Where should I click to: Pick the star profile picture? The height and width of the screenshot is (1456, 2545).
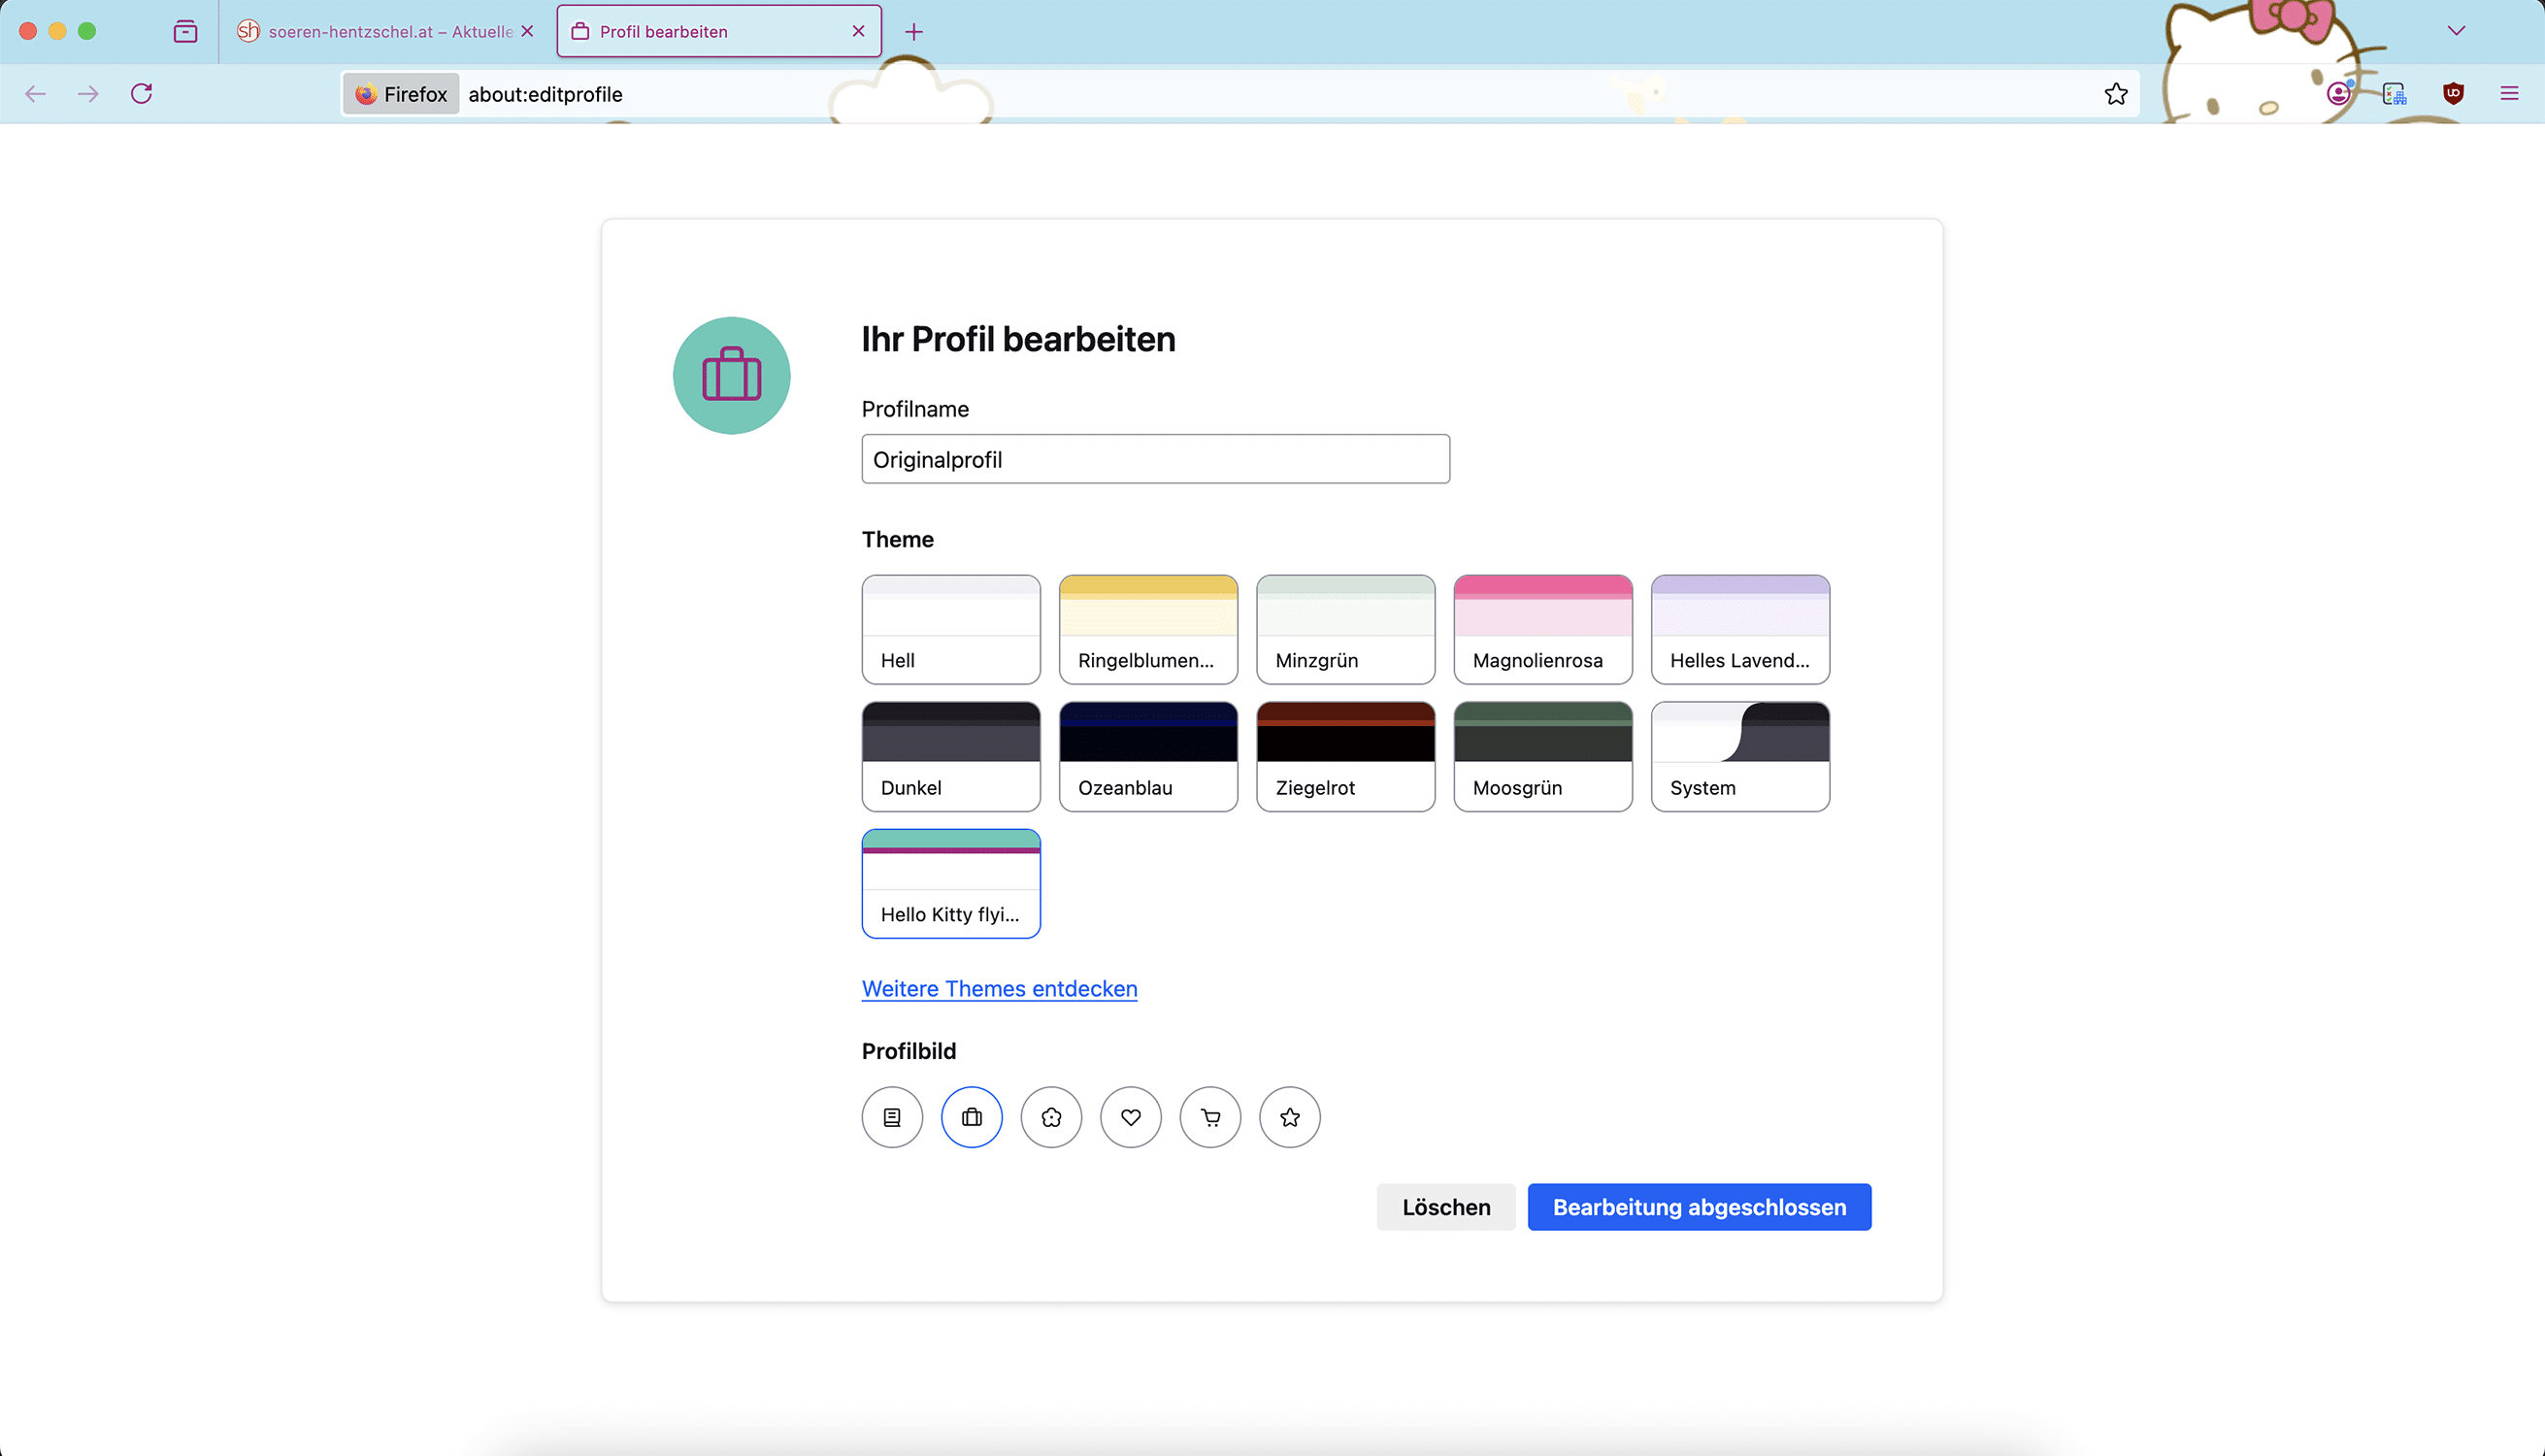pos(1289,1117)
